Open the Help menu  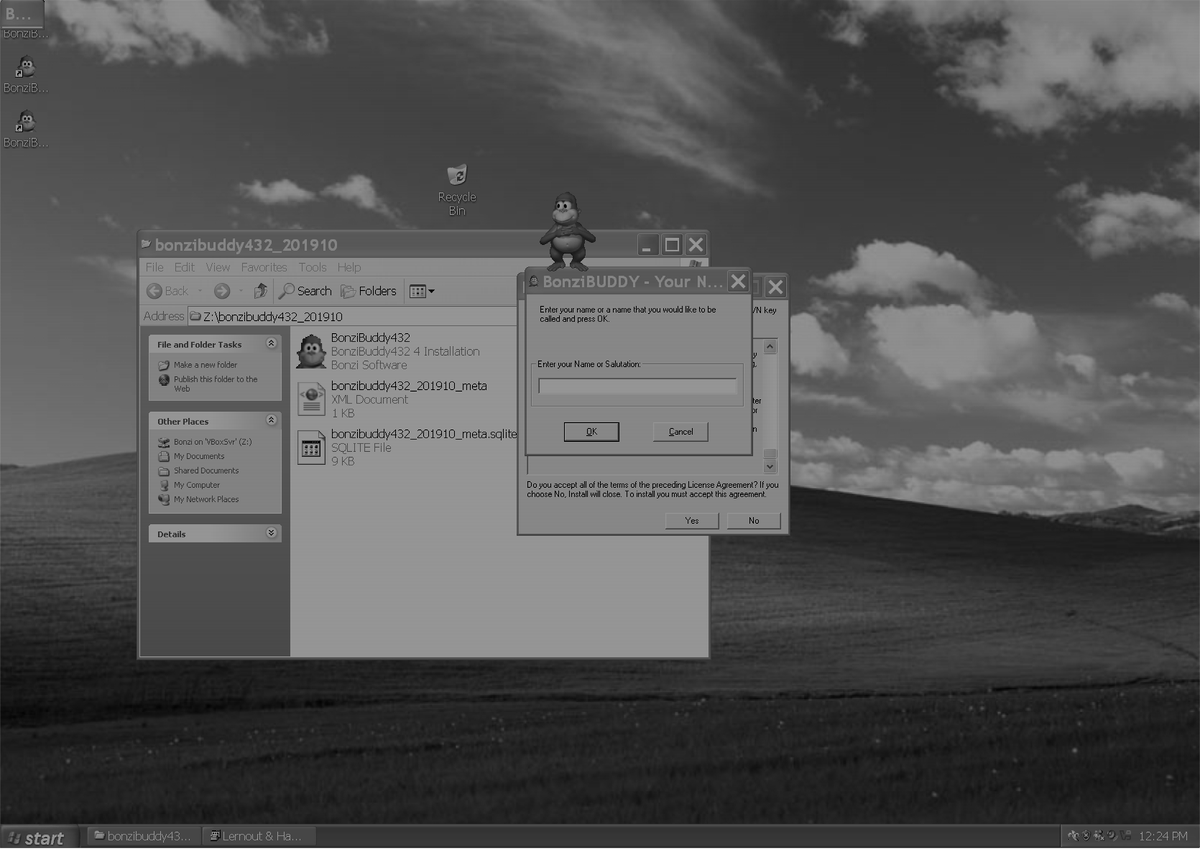[x=349, y=267]
